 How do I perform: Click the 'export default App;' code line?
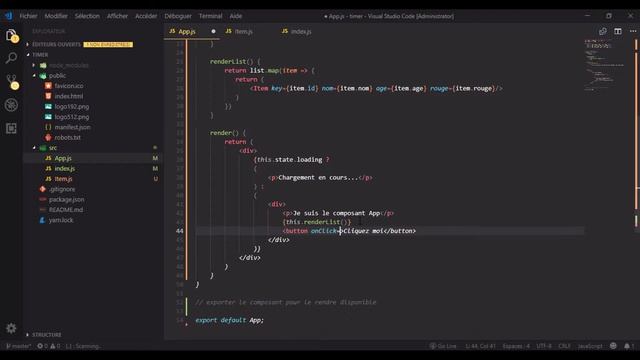pos(229,320)
